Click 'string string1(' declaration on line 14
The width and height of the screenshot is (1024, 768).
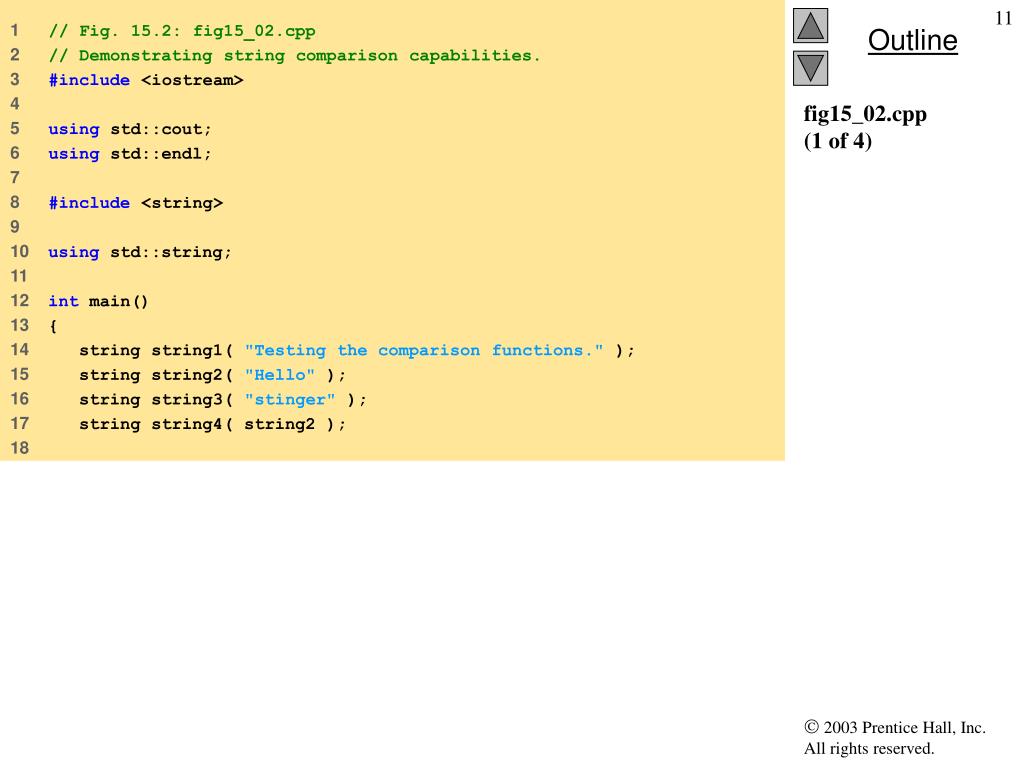(156, 351)
